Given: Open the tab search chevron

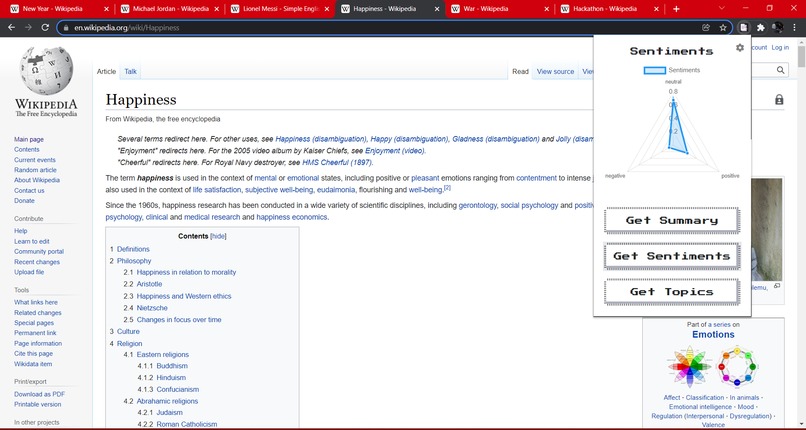Looking at the screenshot, I should [x=722, y=8].
